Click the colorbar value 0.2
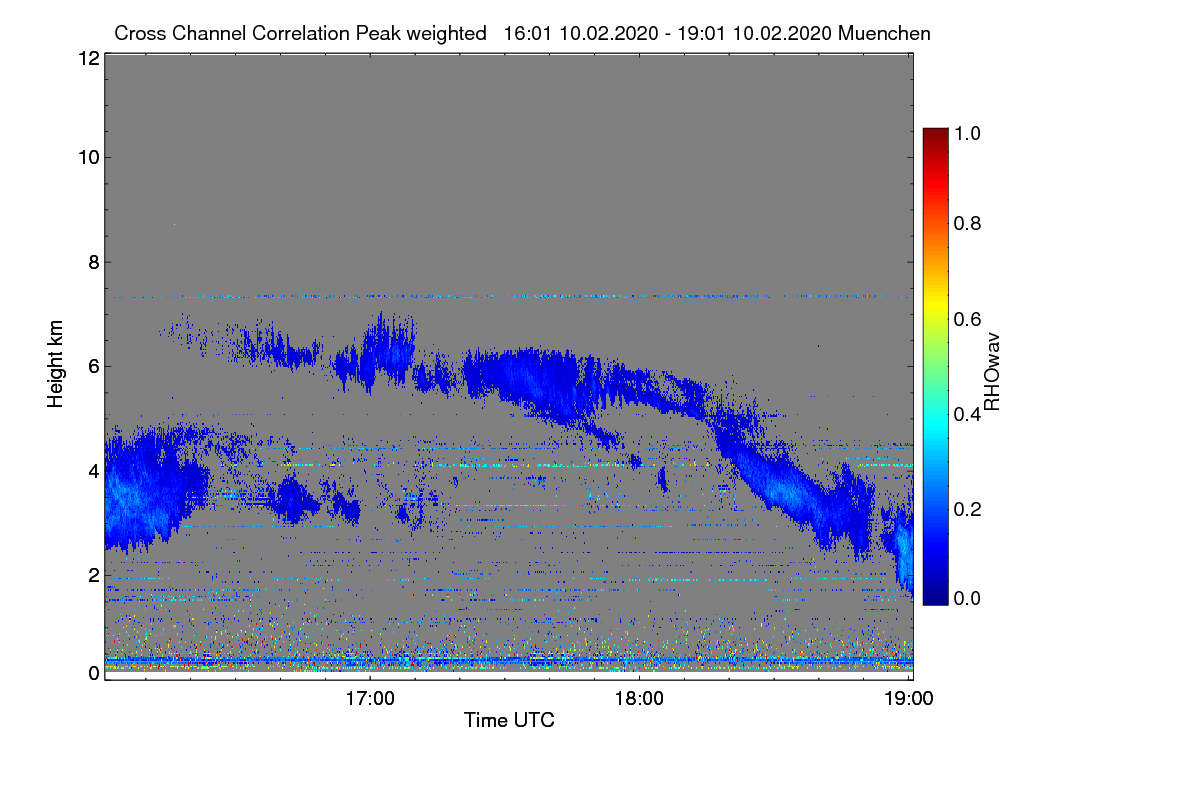1200x800 pixels. coord(967,509)
